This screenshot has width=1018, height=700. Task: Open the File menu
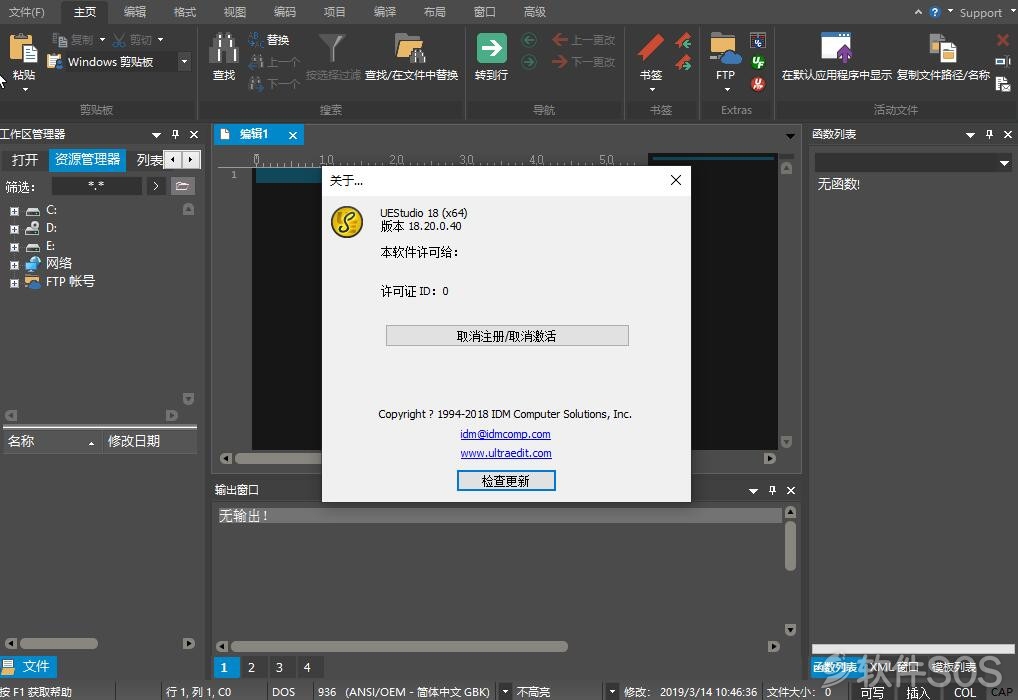(x=27, y=12)
